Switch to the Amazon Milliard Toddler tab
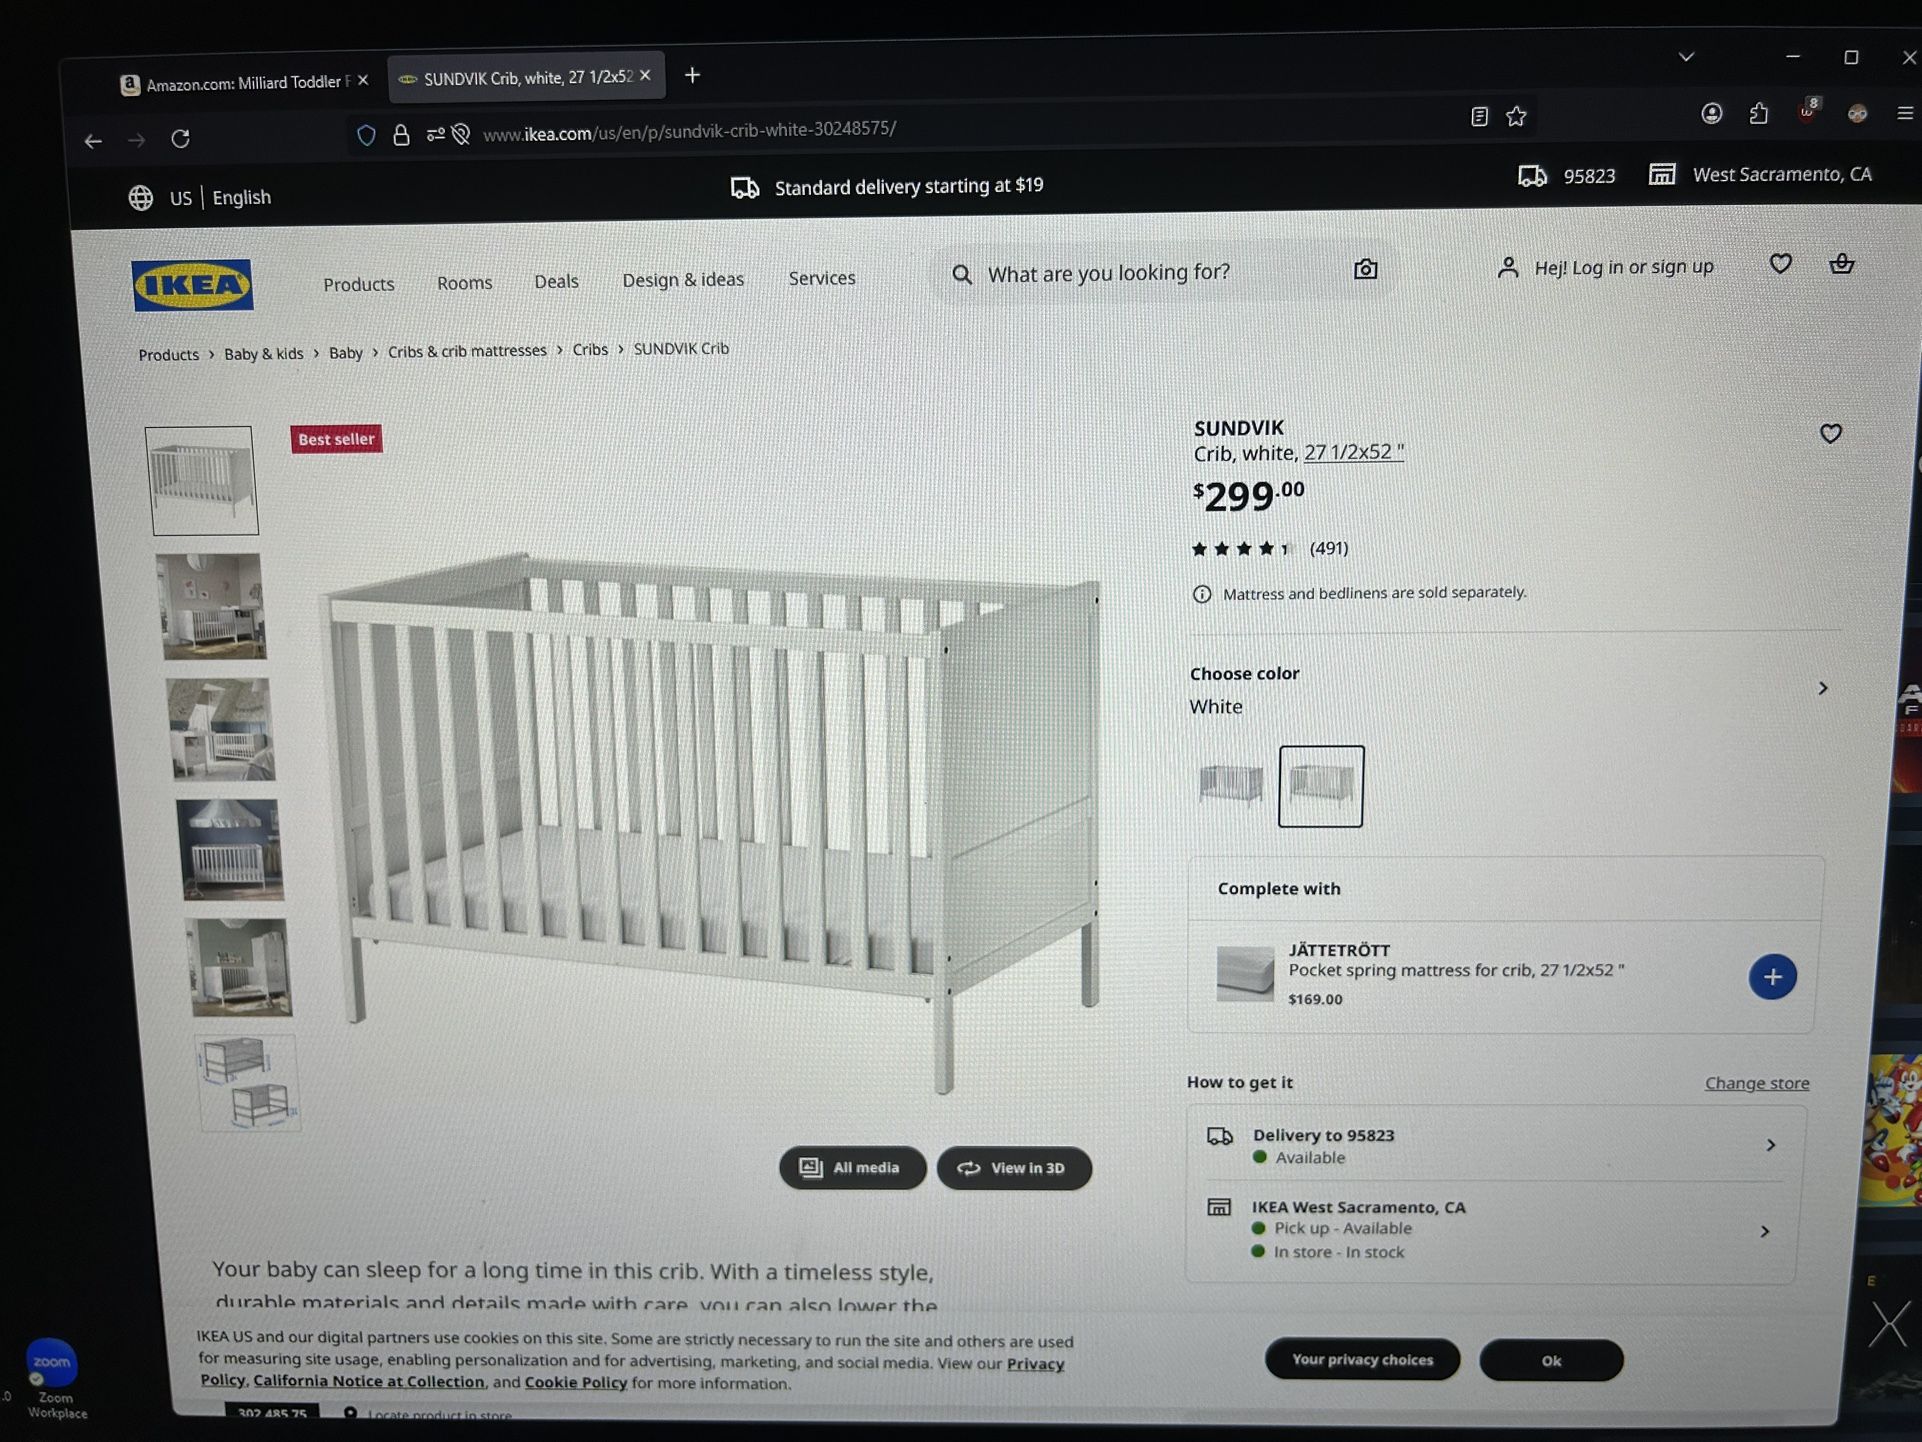The image size is (1922, 1442). 245,83
